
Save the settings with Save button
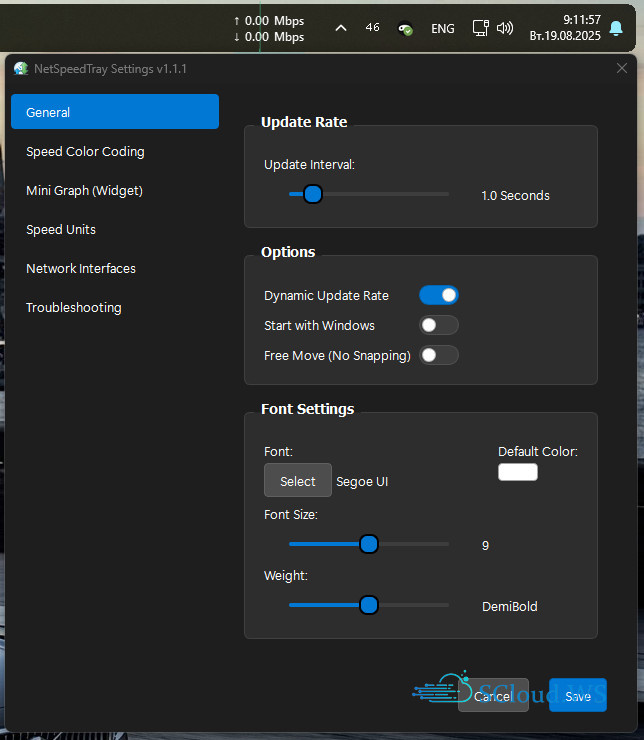click(578, 695)
